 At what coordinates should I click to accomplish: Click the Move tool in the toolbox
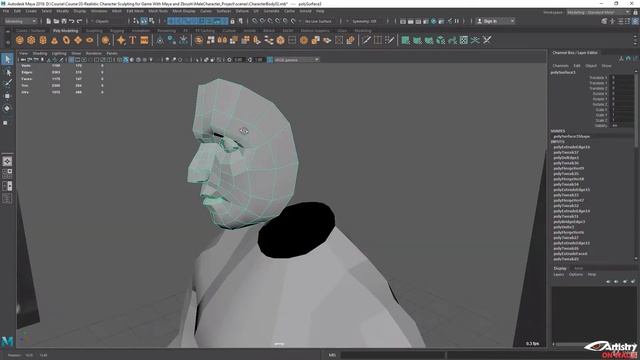point(7,96)
